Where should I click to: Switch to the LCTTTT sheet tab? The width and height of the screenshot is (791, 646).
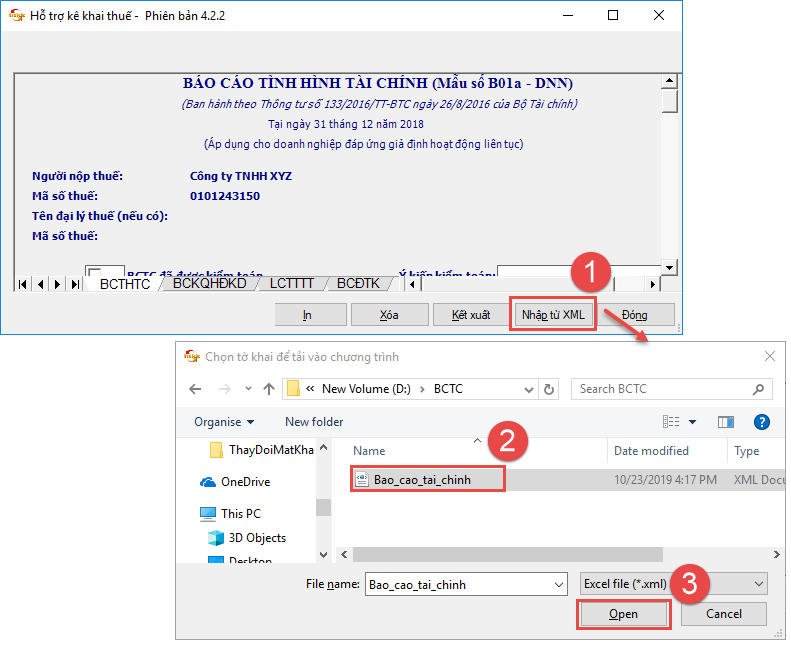tap(293, 284)
